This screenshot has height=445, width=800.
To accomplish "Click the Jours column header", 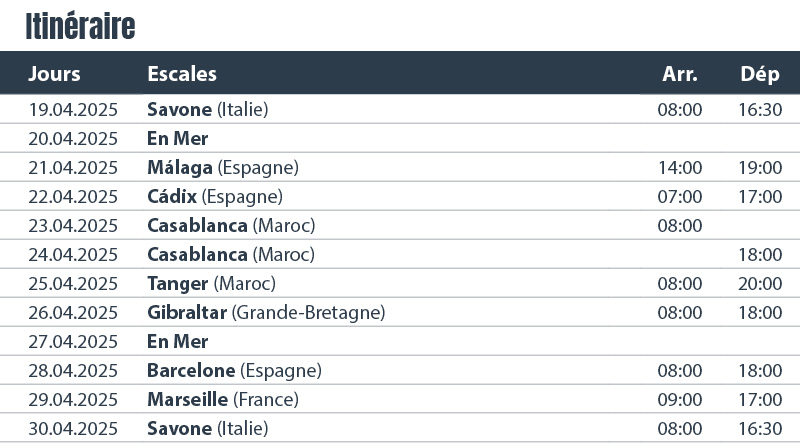I will 55,74.
